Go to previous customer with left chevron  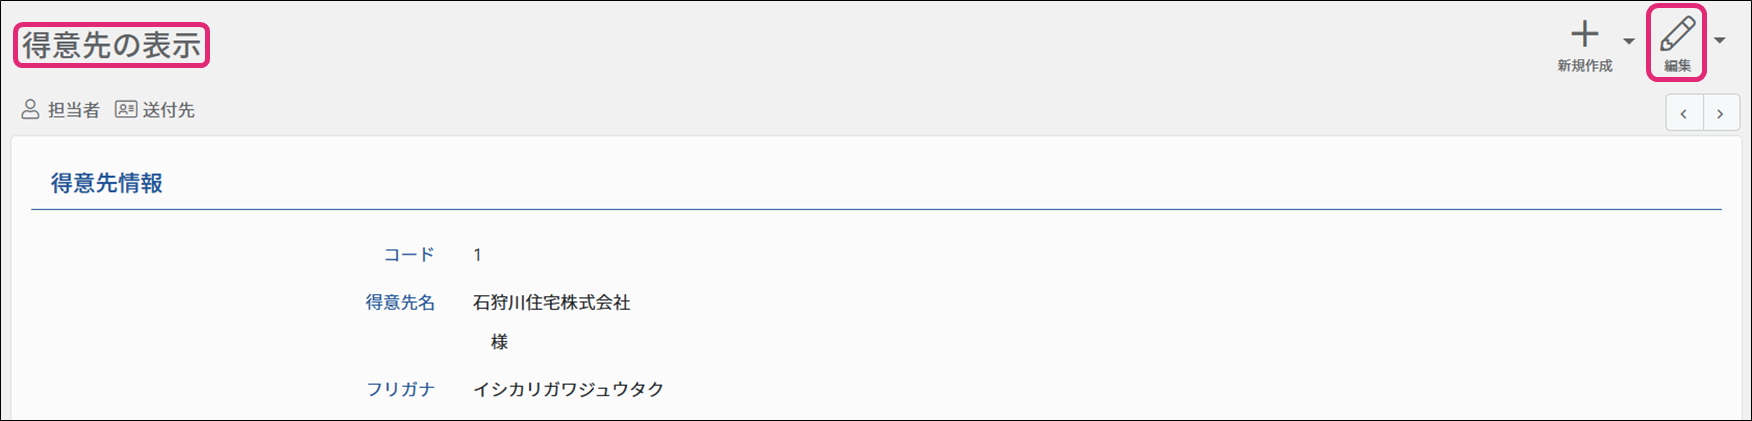tap(1684, 113)
